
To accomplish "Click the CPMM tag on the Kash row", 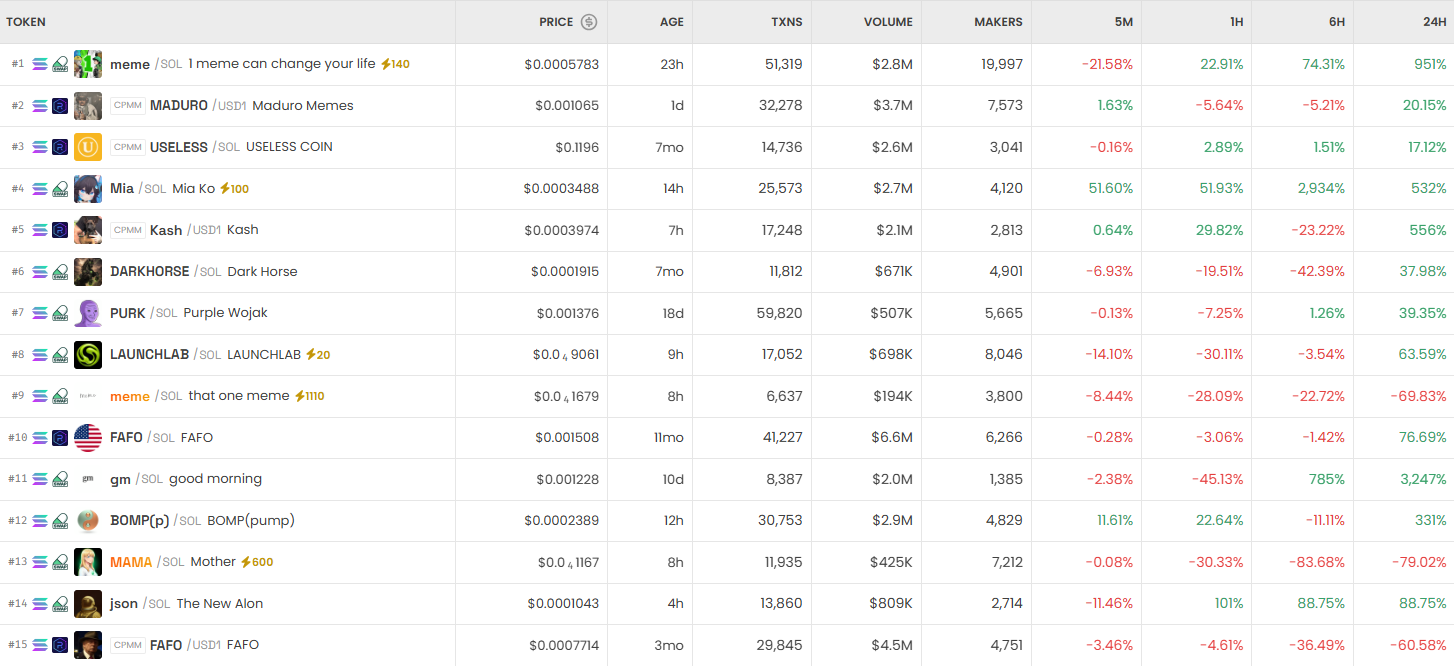I will 128,230.
